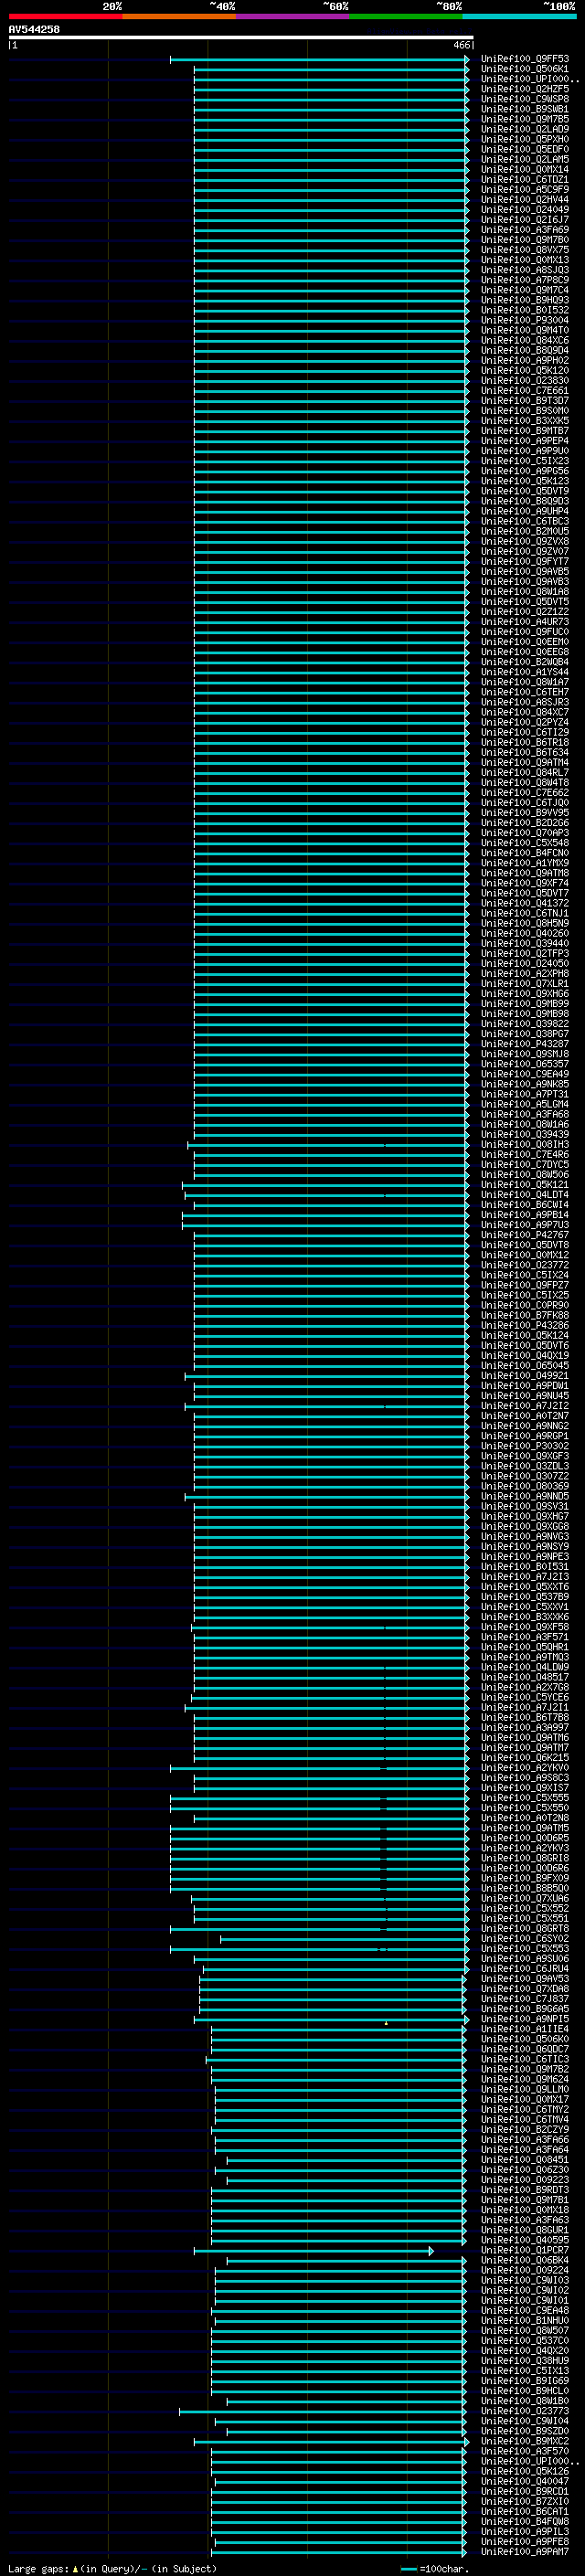This screenshot has width=585, height=2576.
Task: Select hit UniRef100_Q4LDT4
Action: click(524, 1194)
